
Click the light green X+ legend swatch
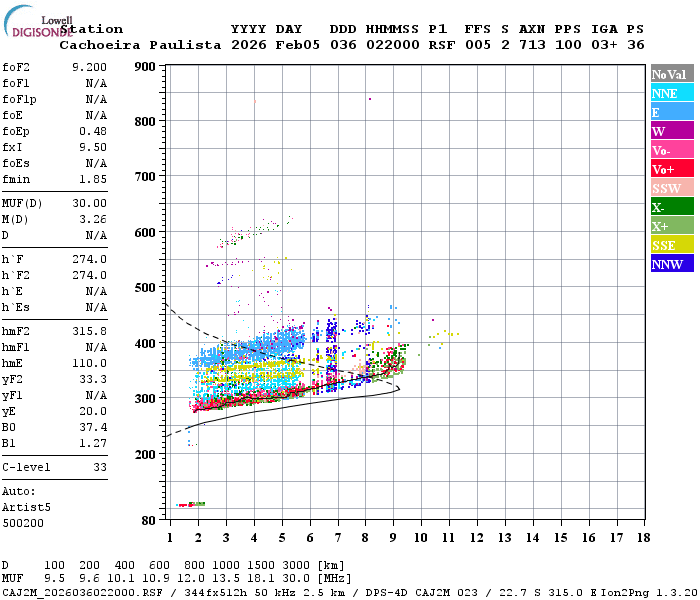click(x=670, y=226)
